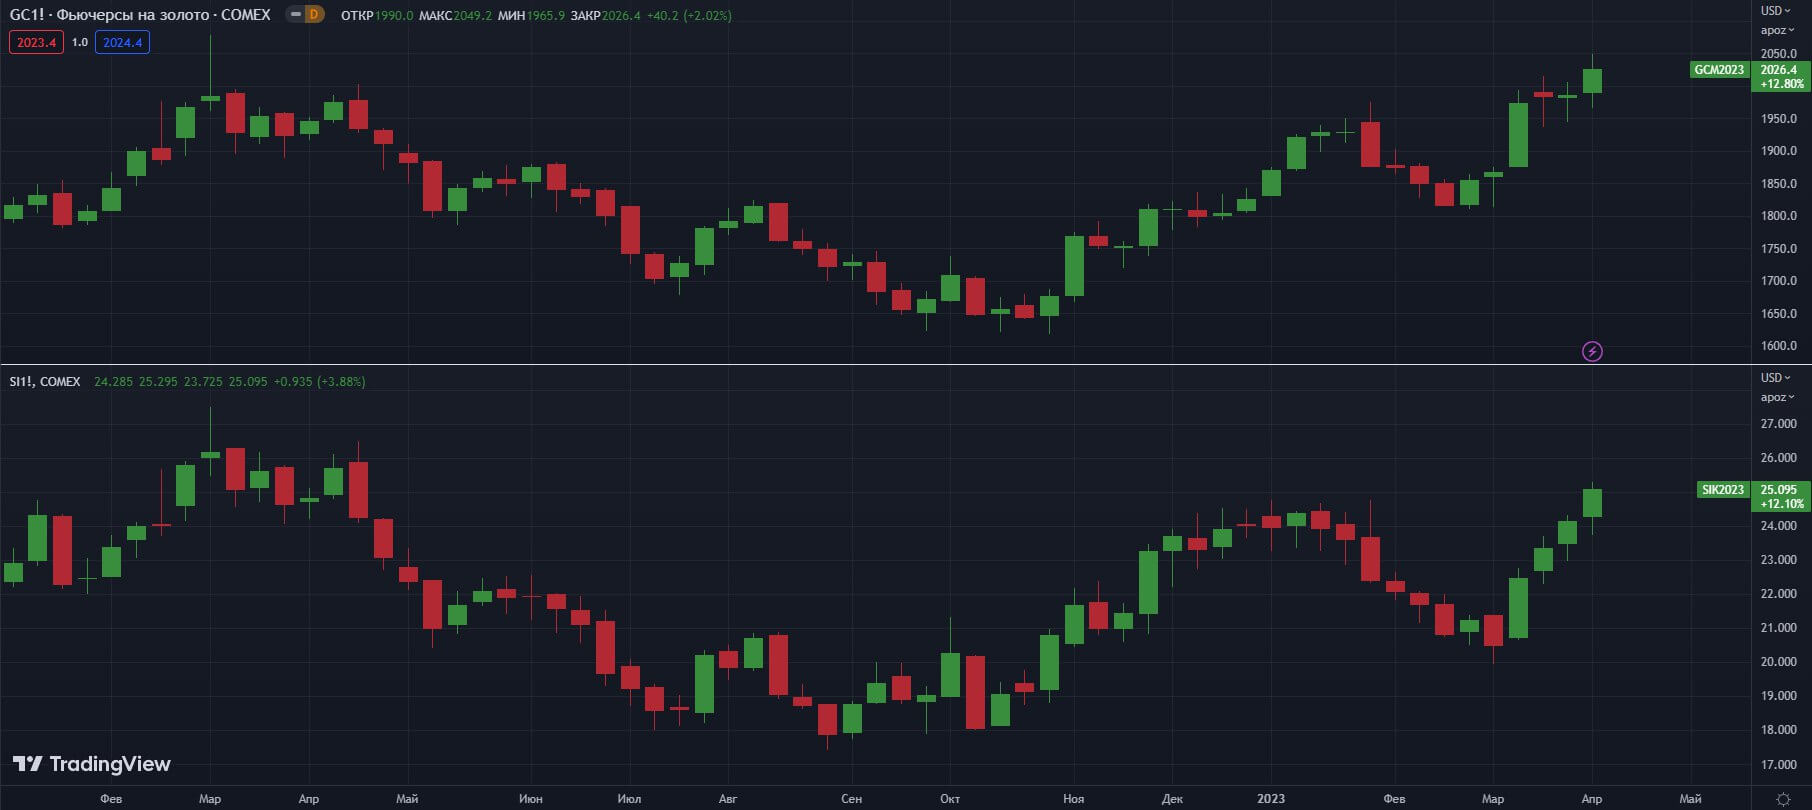Click the 17.000 silver price scale label
The width and height of the screenshot is (1812, 810).
pyautogui.click(x=1778, y=765)
